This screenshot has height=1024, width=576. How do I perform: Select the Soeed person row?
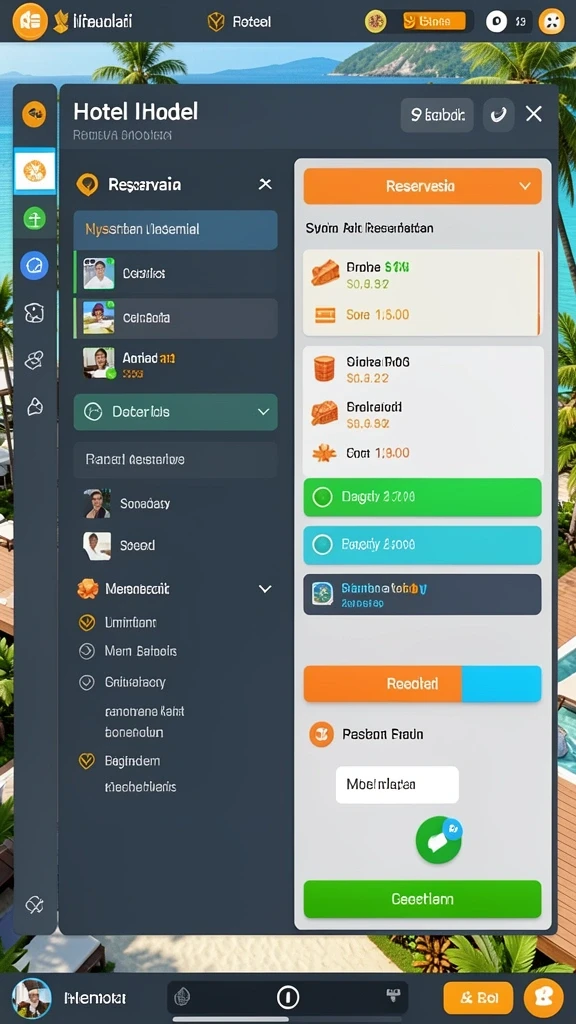click(x=175, y=545)
